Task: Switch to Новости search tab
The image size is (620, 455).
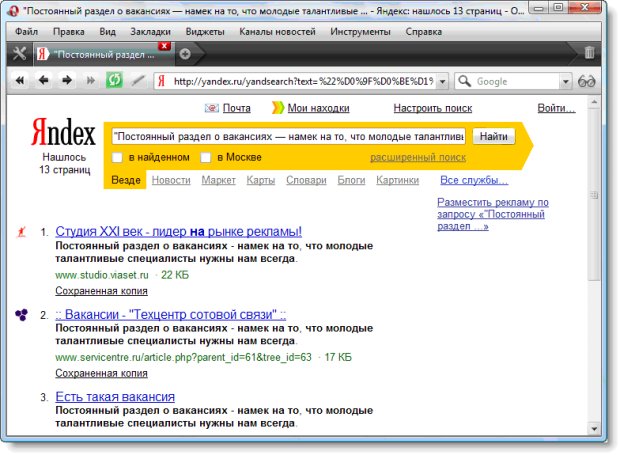Action: pos(171,180)
